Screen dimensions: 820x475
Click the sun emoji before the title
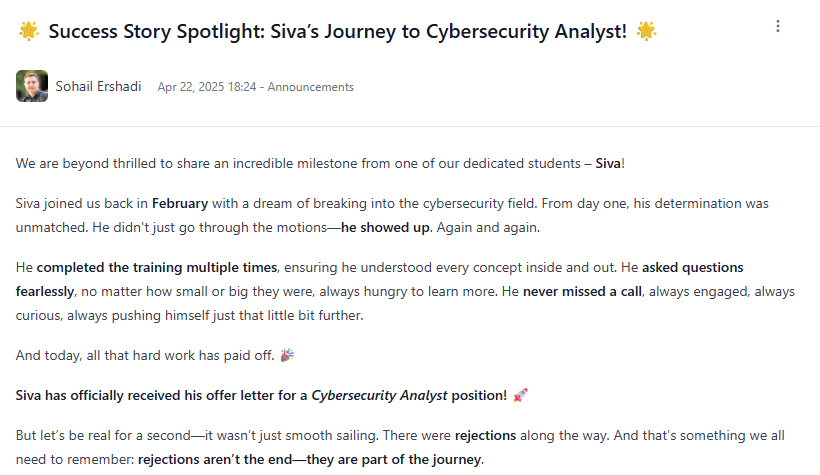[28, 31]
